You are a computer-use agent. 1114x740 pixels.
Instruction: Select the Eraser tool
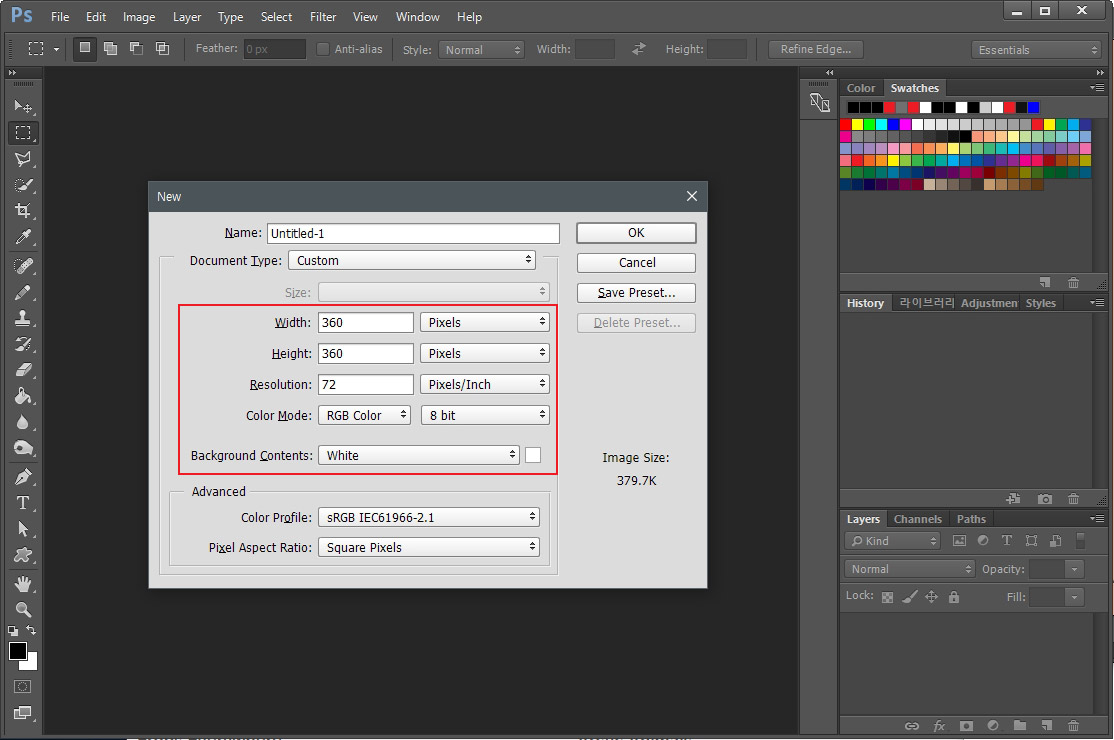23,369
